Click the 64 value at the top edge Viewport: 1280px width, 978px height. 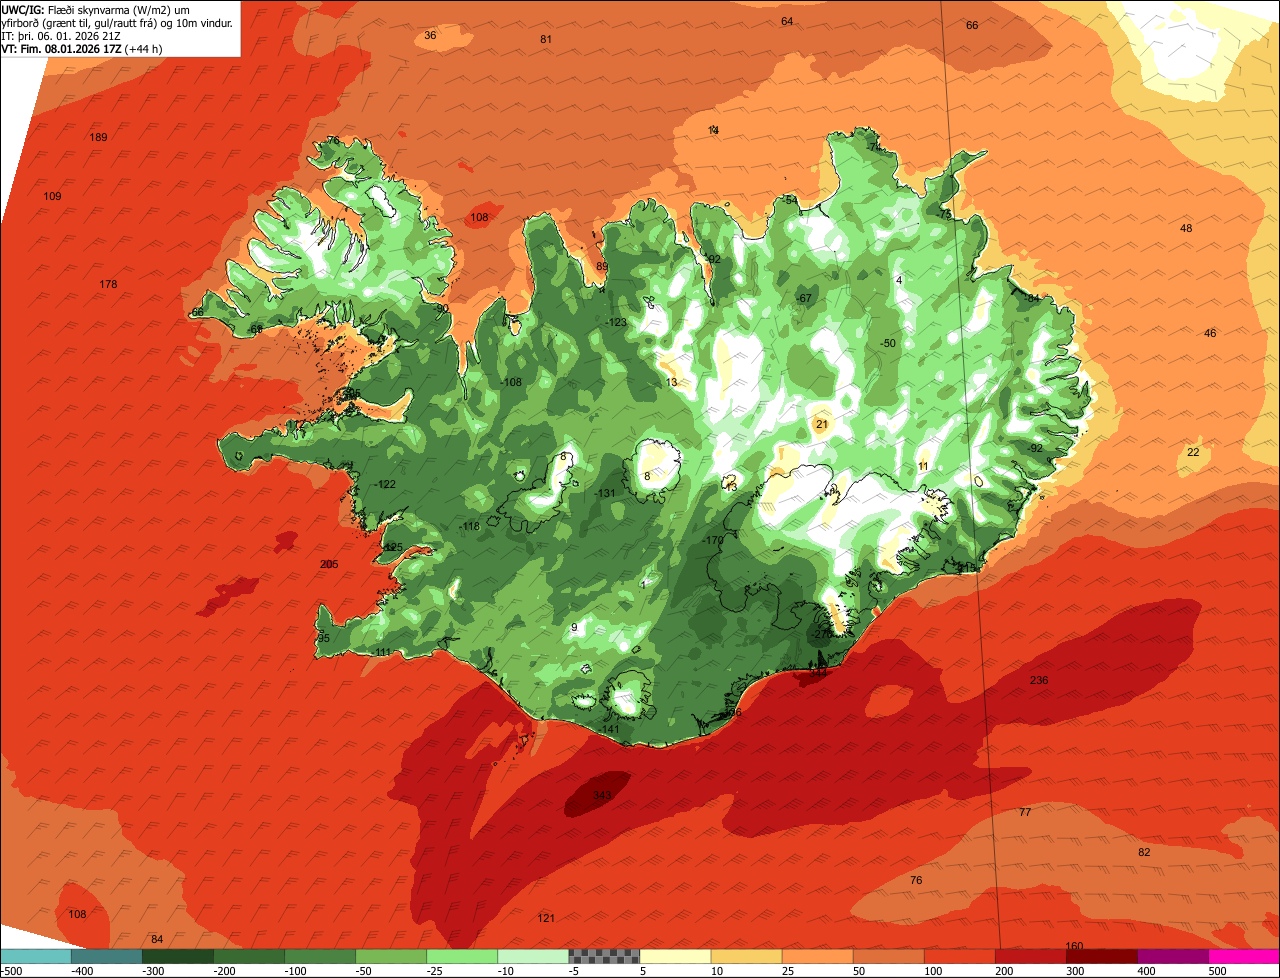click(x=787, y=21)
